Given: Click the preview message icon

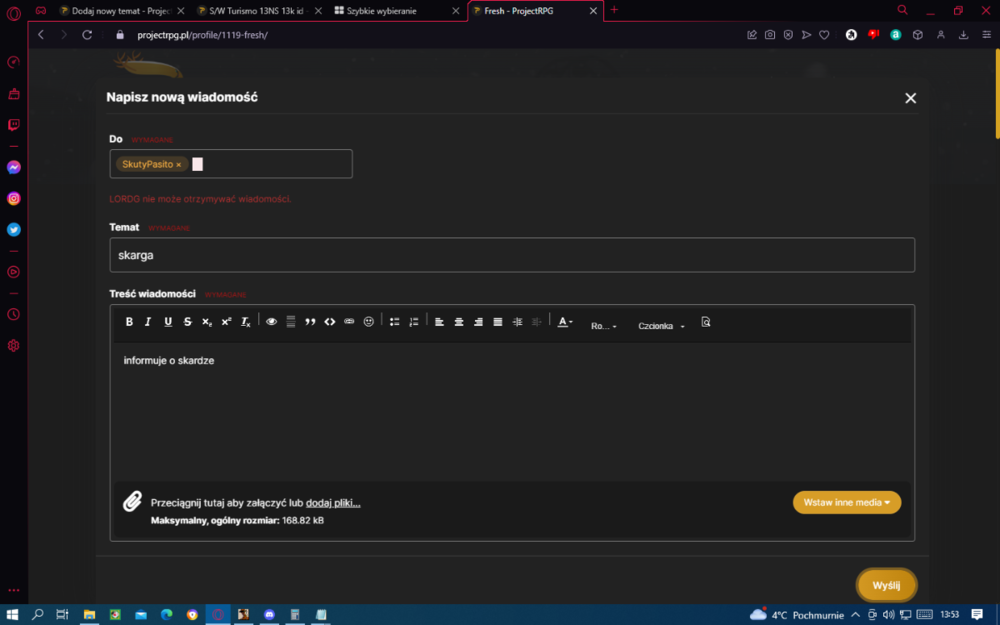Looking at the screenshot, I should click(x=705, y=322).
